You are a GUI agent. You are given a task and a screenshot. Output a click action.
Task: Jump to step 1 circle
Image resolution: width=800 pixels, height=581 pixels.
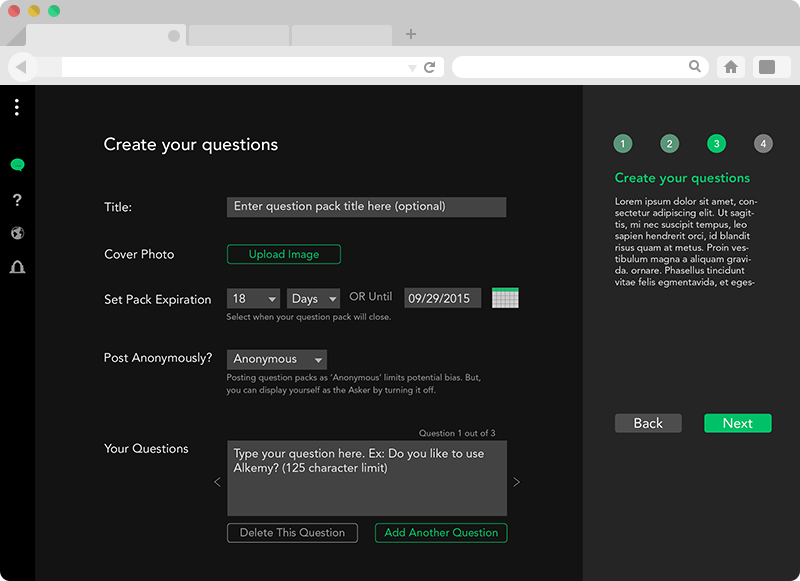623,144
